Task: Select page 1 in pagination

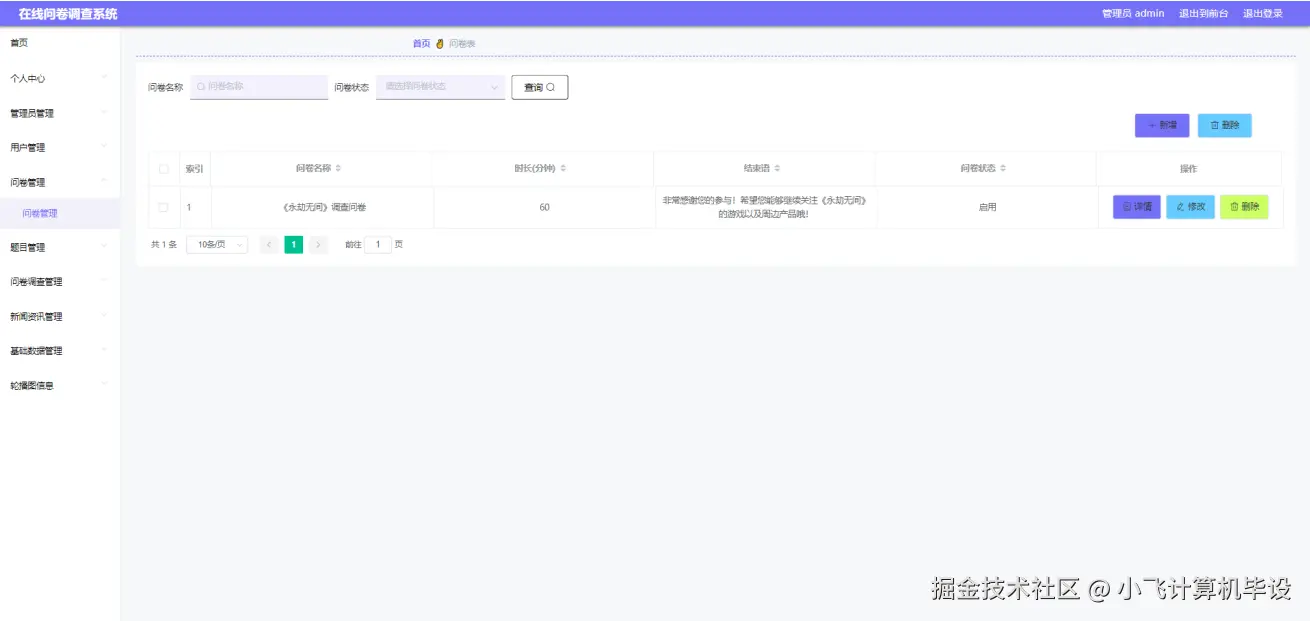Action: pyautogui.click(x=294, y=244)
